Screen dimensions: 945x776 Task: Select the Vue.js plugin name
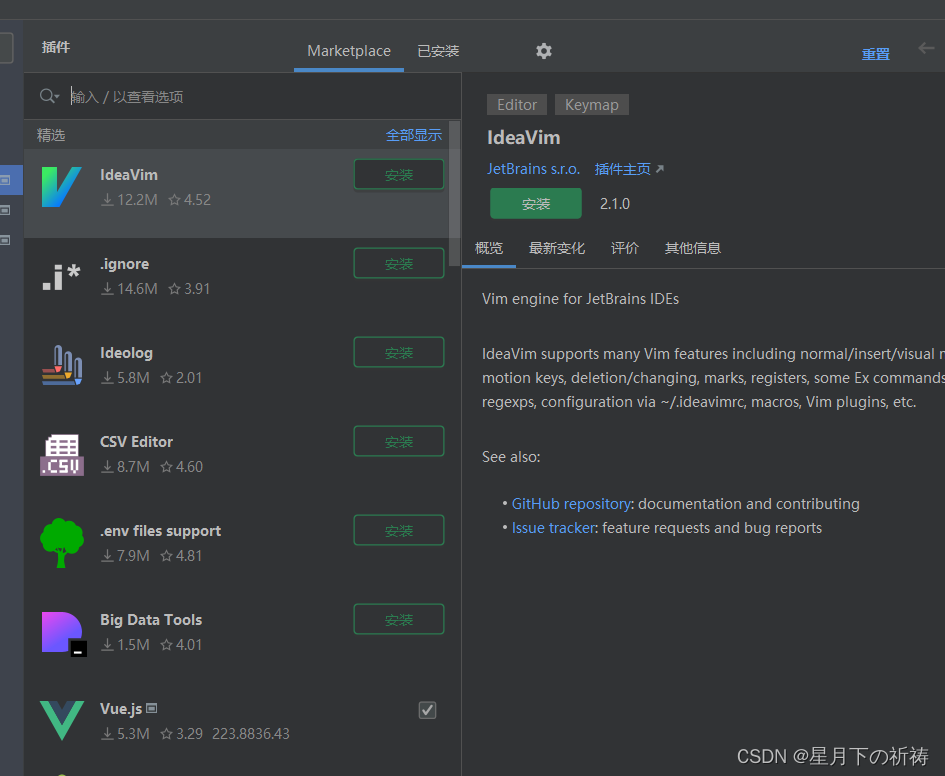click(121, 709)
